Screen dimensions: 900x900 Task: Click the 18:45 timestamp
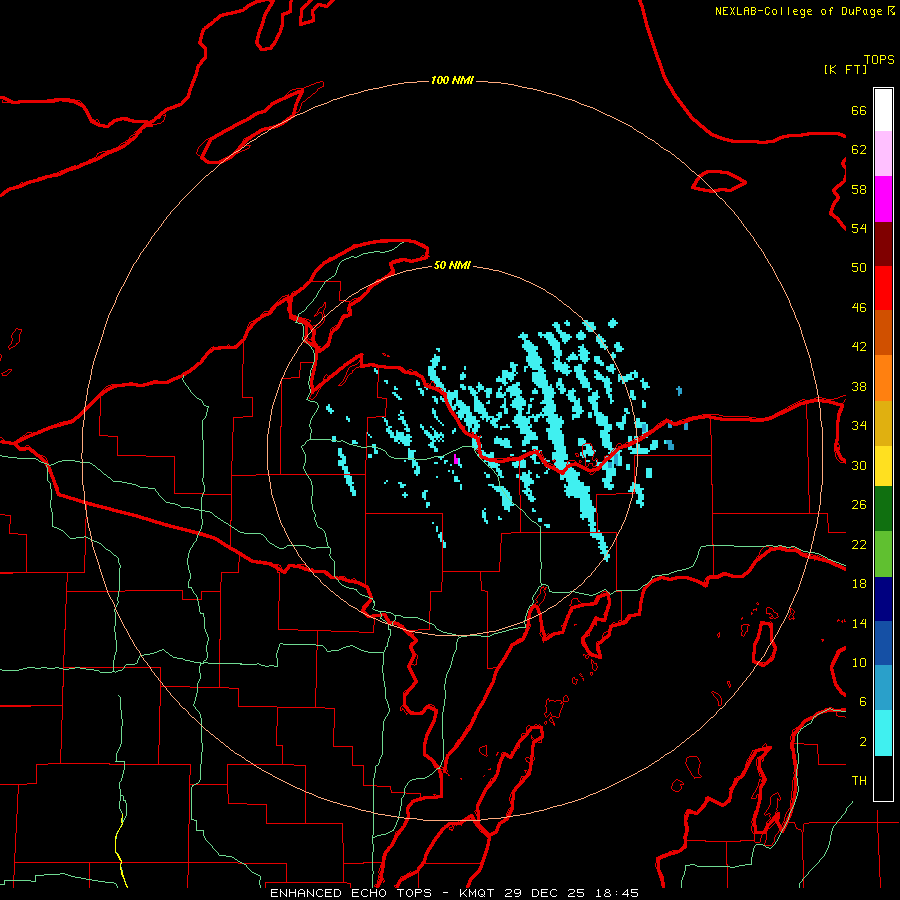[616, 893]
